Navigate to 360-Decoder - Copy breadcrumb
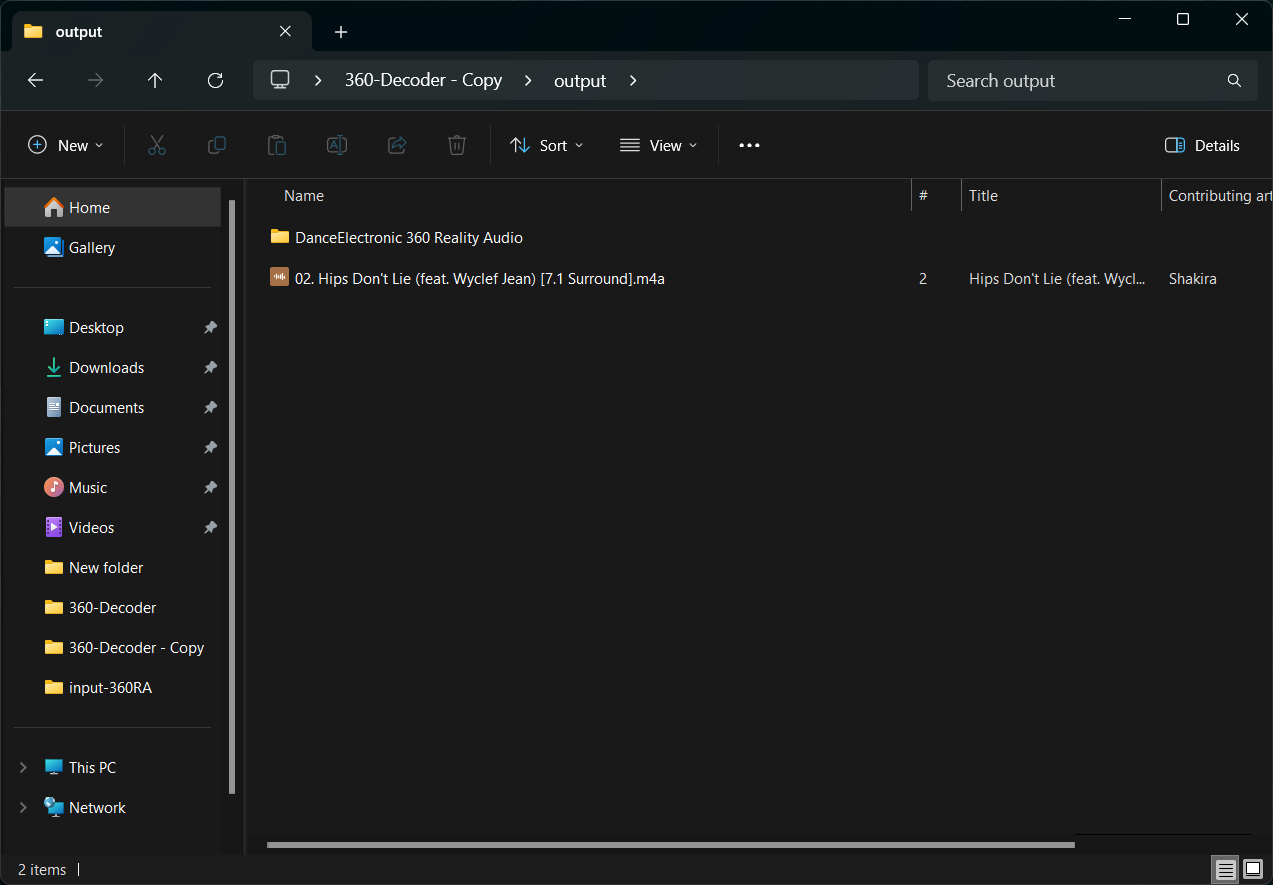Screen dimensions: 1273x885 [423, 81]
